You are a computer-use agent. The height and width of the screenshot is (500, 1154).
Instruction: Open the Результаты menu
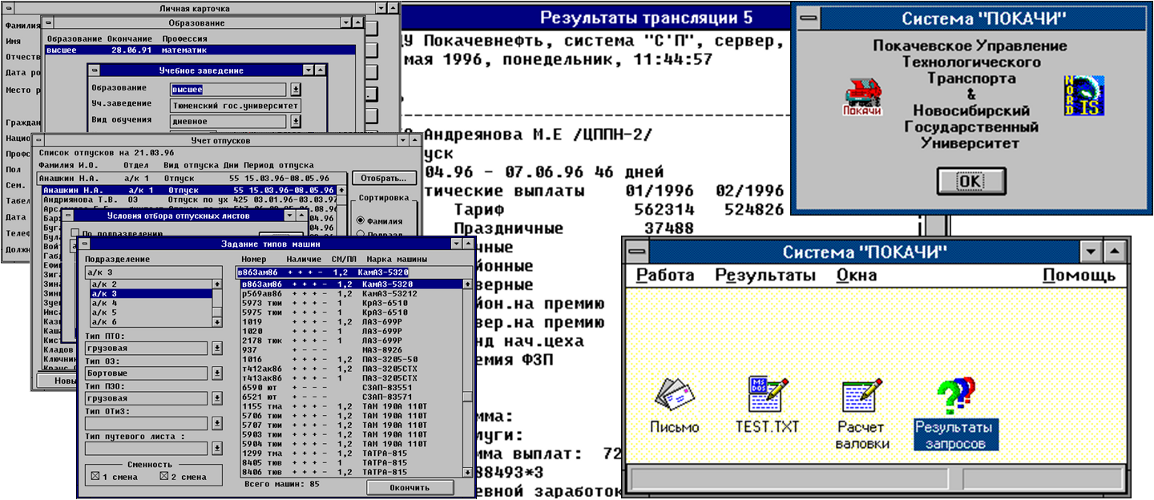coord(765,275)
